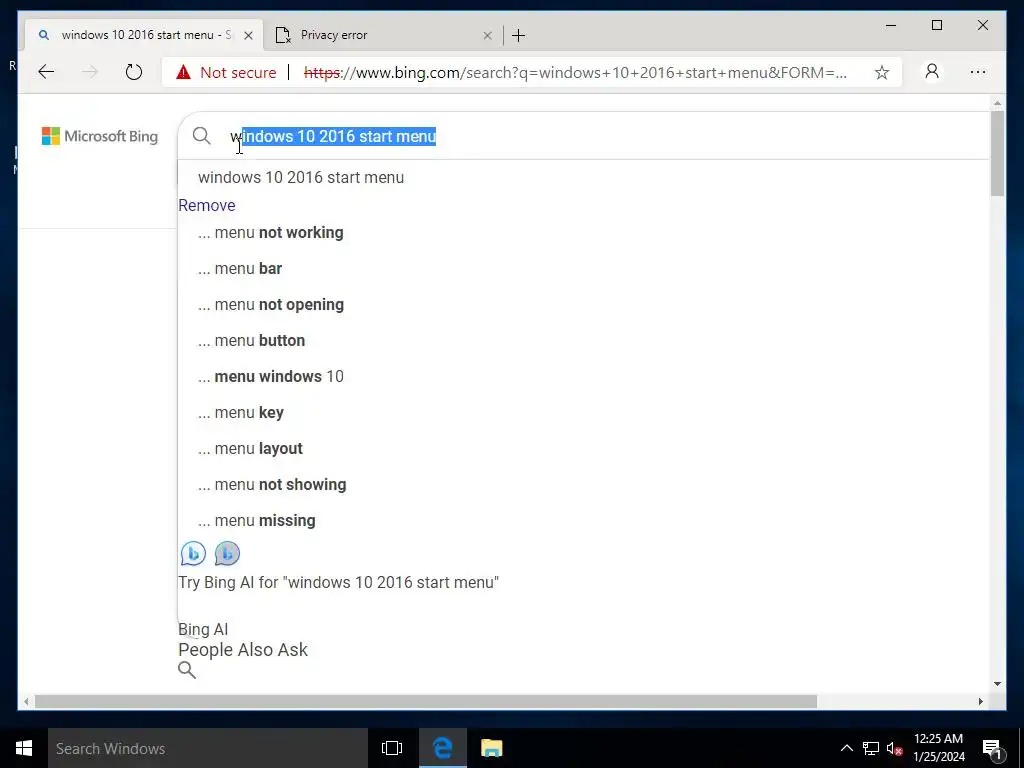
Task: Maximize the Edge browser window
Action: tap(936, 25)
